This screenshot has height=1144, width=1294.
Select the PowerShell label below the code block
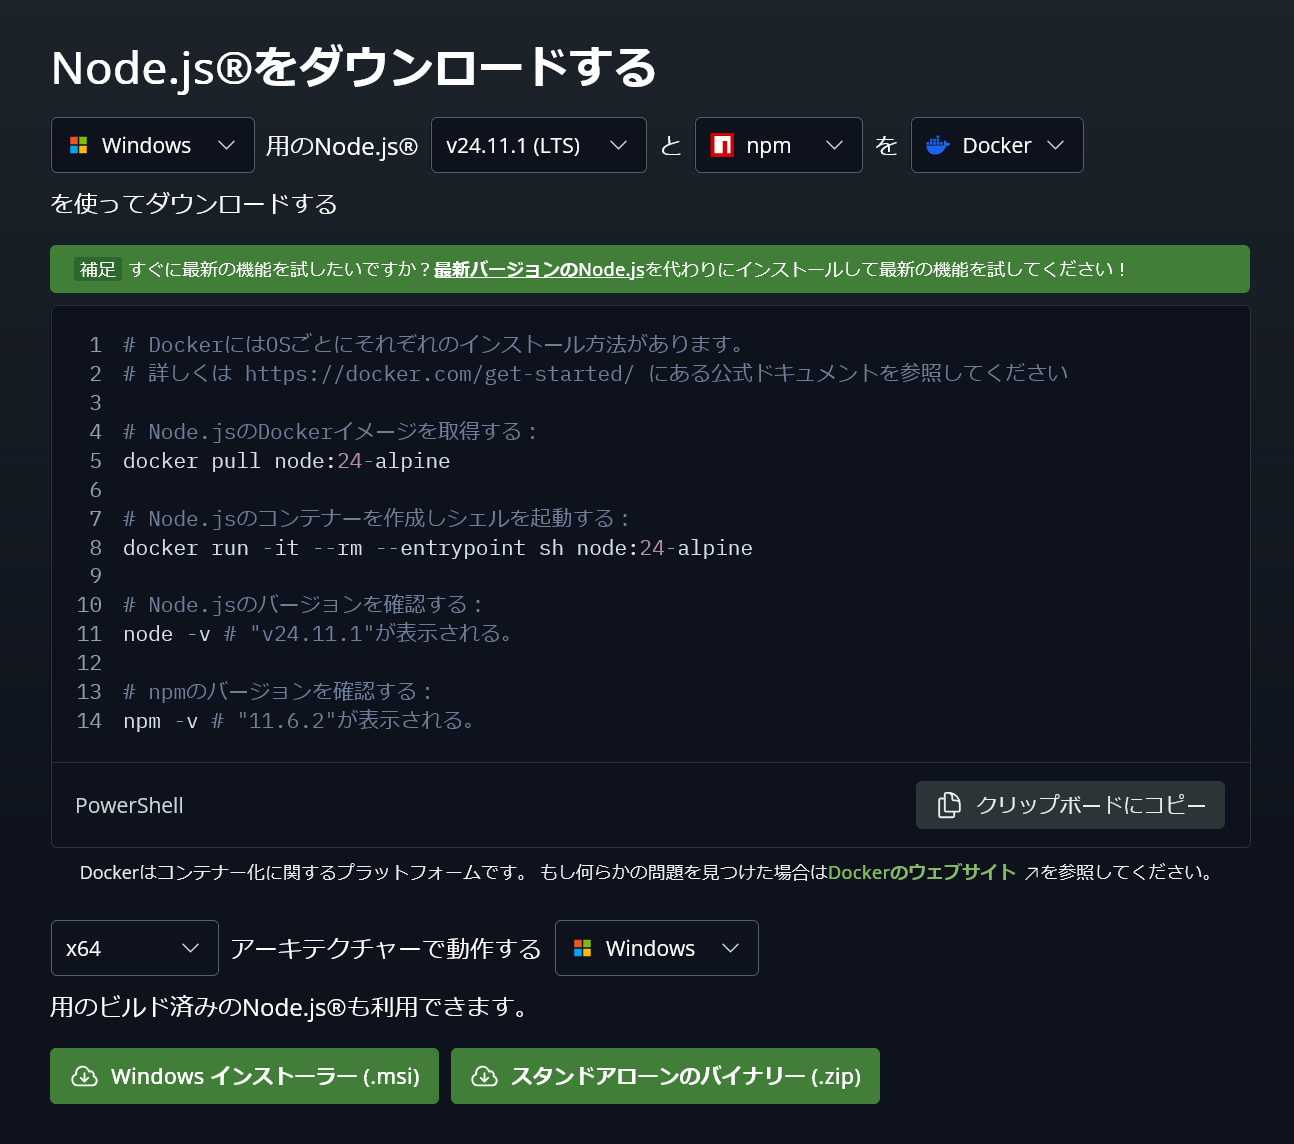pyautogui.click(x=129, y=805)
